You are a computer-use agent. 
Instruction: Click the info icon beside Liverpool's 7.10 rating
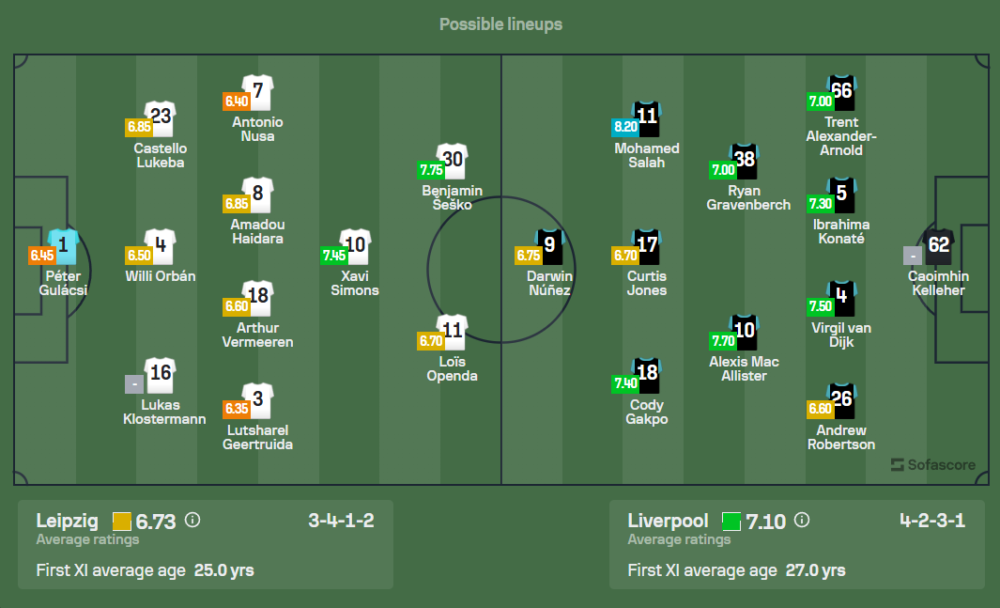click(x=801, y=520)
